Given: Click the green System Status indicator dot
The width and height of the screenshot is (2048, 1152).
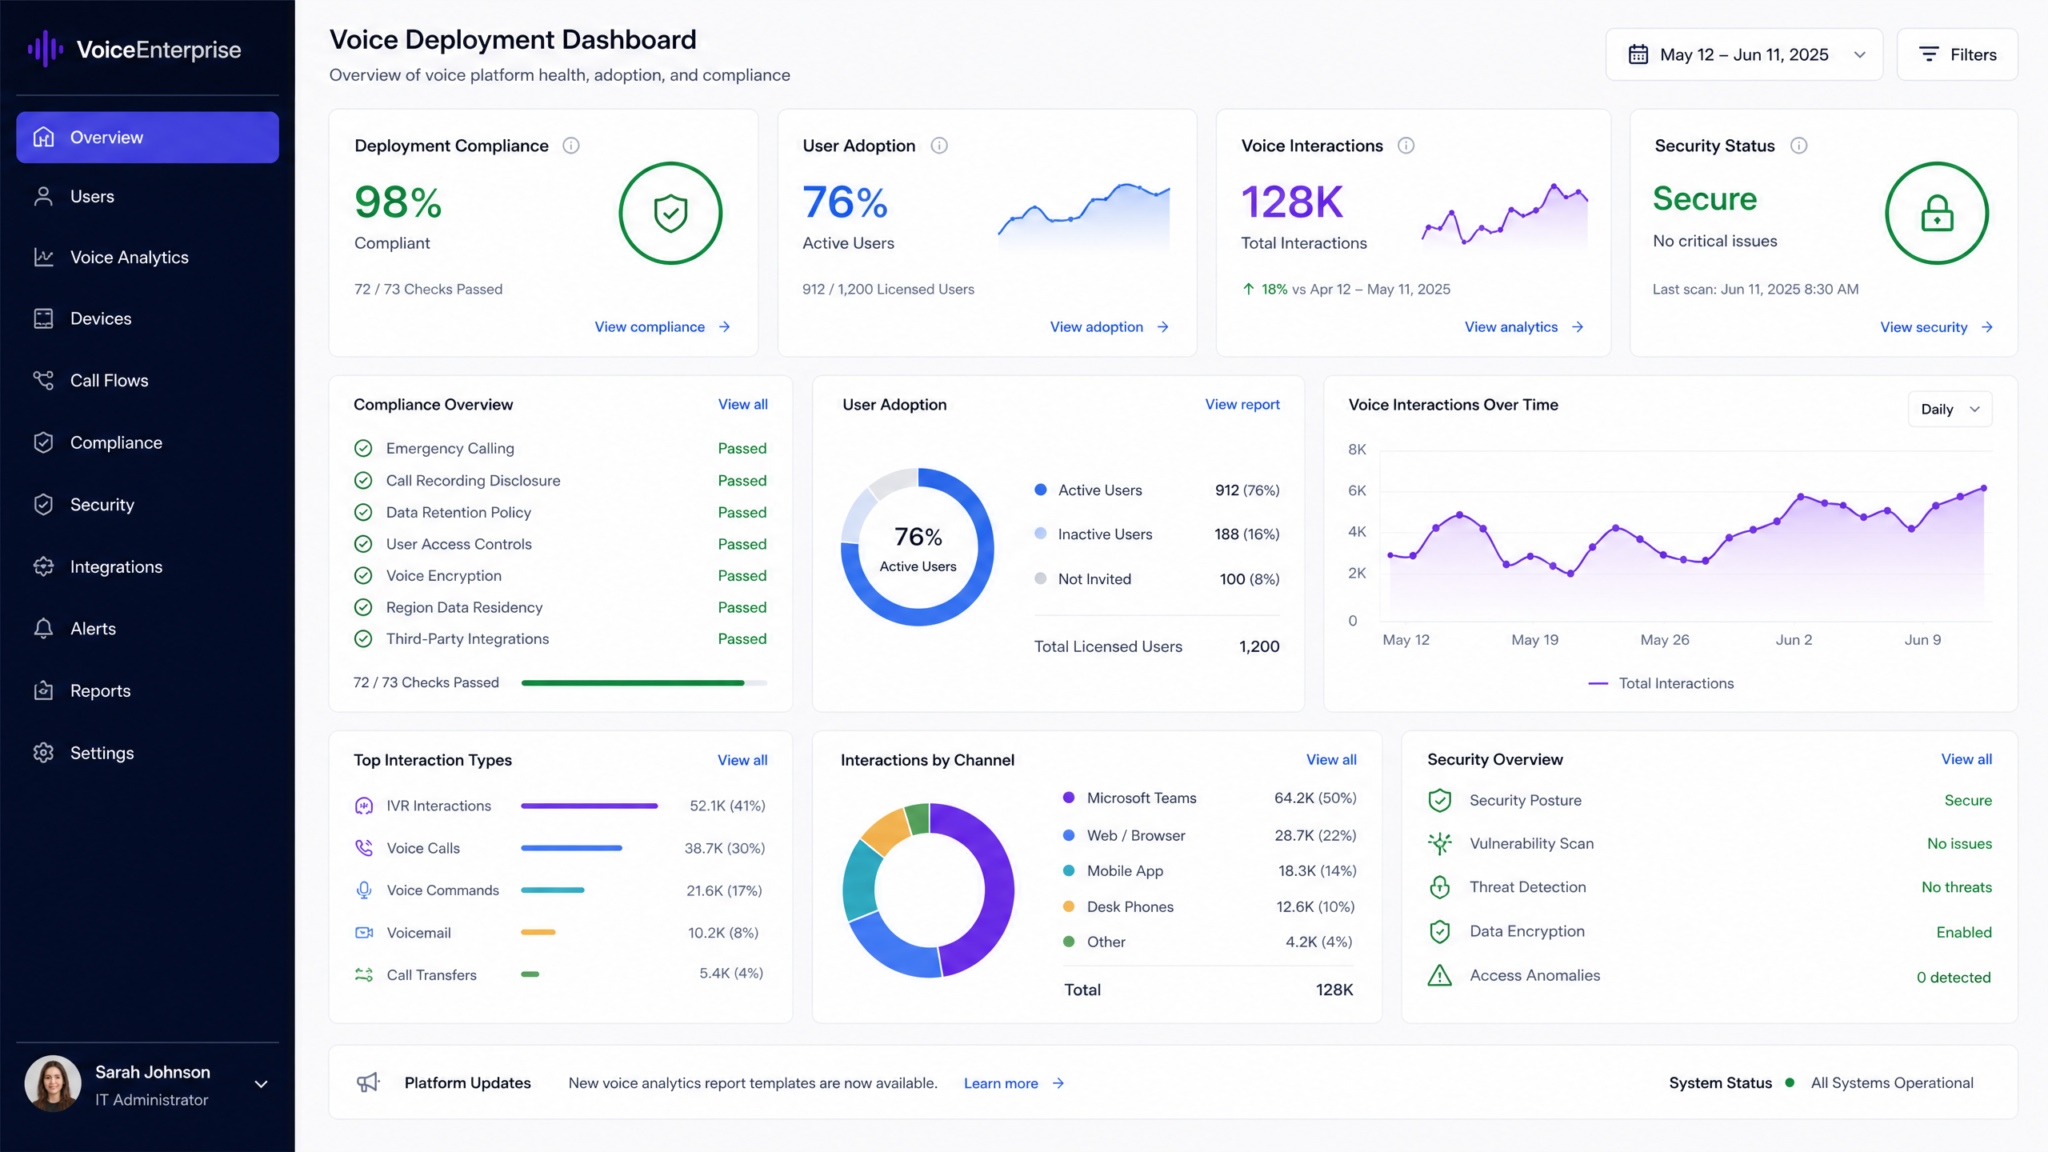Looking at the screenshot, I should (x=1790, y=1083).
